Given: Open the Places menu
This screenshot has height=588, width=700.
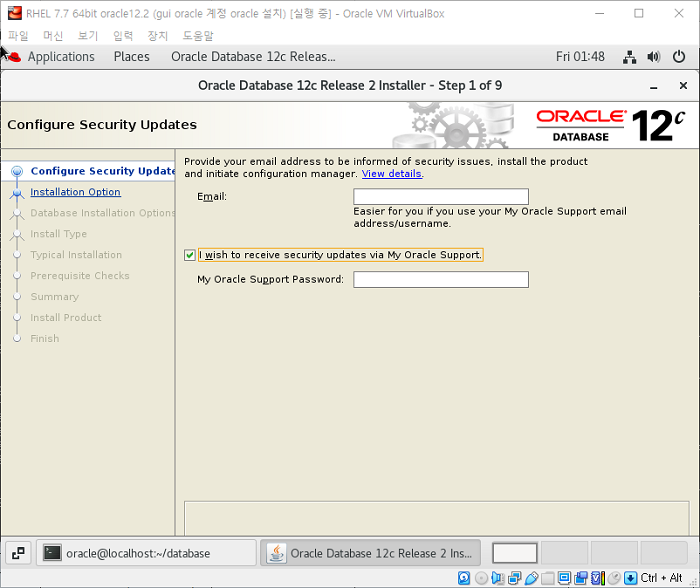Looking at the screenshot, I should point(131,57).
